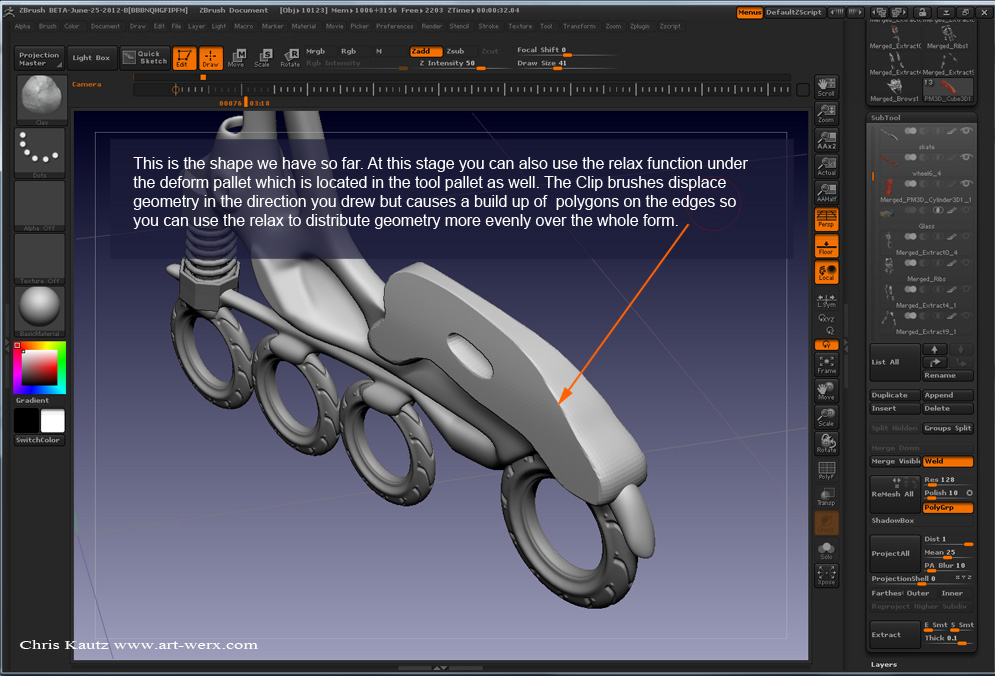Open the Preferences menu
995x676 pixels.
(394, 26)
